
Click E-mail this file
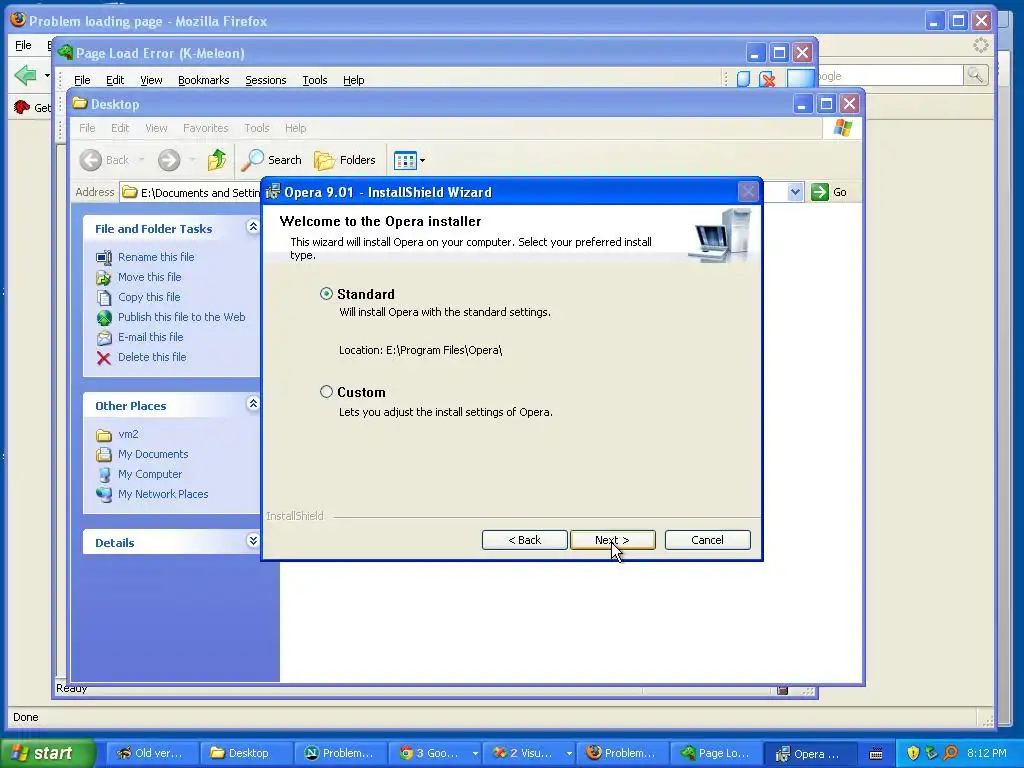coord(150,337)
